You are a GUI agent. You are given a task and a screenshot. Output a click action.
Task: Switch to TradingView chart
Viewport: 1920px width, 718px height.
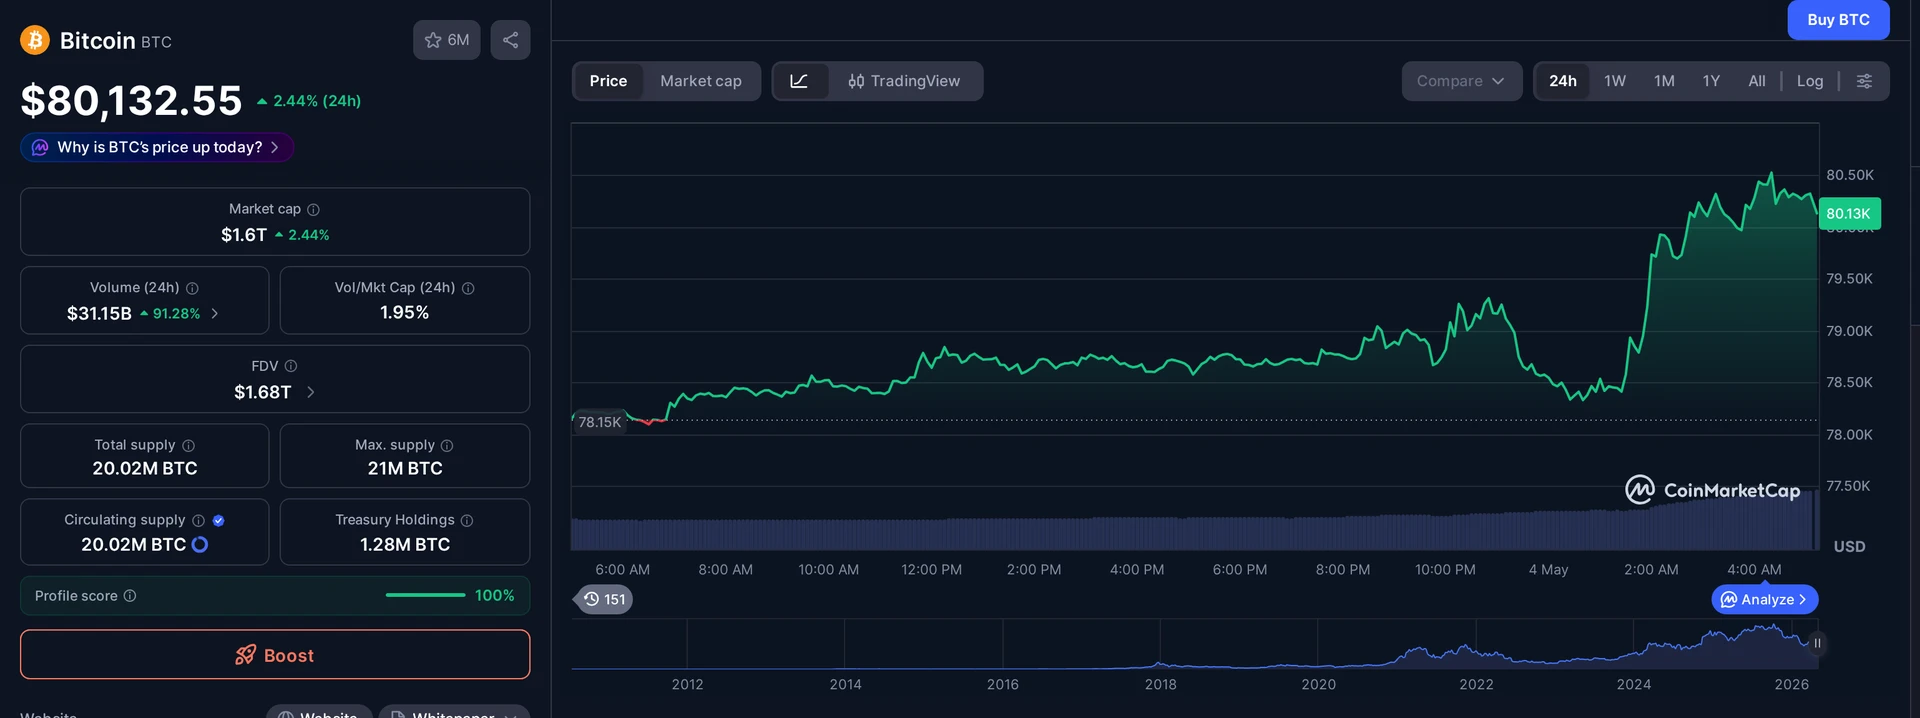[x=904, y=81]
